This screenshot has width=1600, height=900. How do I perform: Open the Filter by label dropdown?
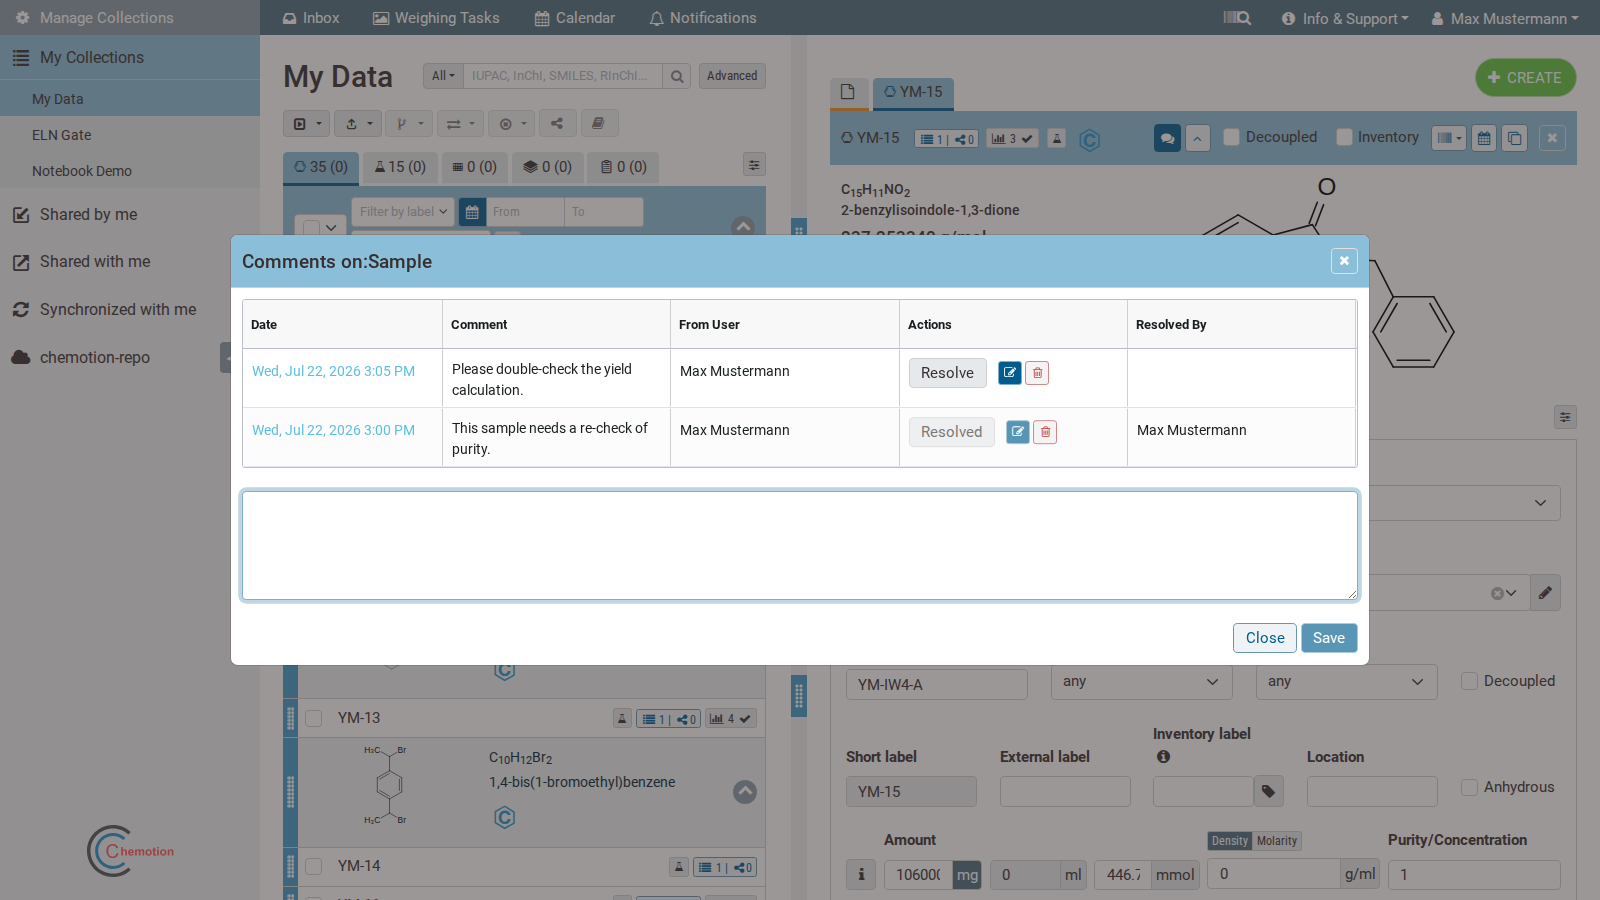coord(404,212)
